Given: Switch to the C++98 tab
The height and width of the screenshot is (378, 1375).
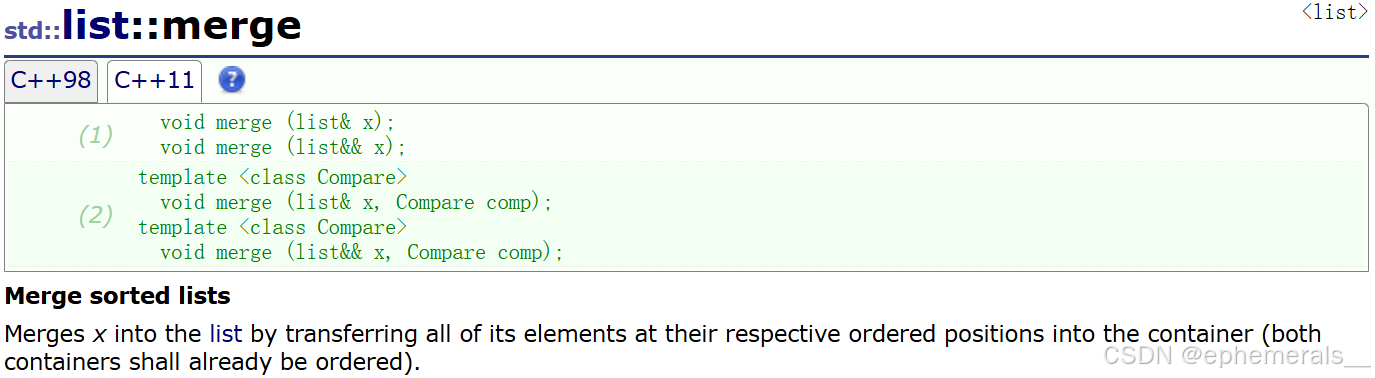Looking at the screenshot, I should tap(51, 81).
